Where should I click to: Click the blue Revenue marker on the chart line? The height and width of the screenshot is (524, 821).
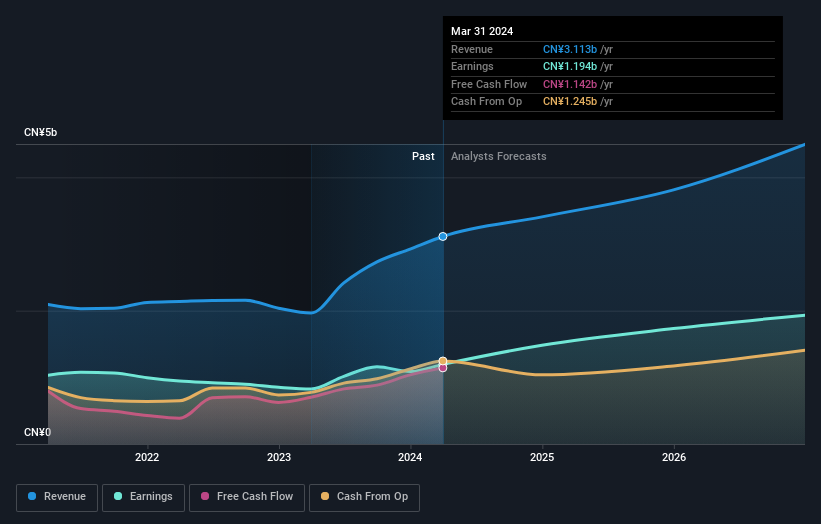pyautogui.click(x=443, y=237)
